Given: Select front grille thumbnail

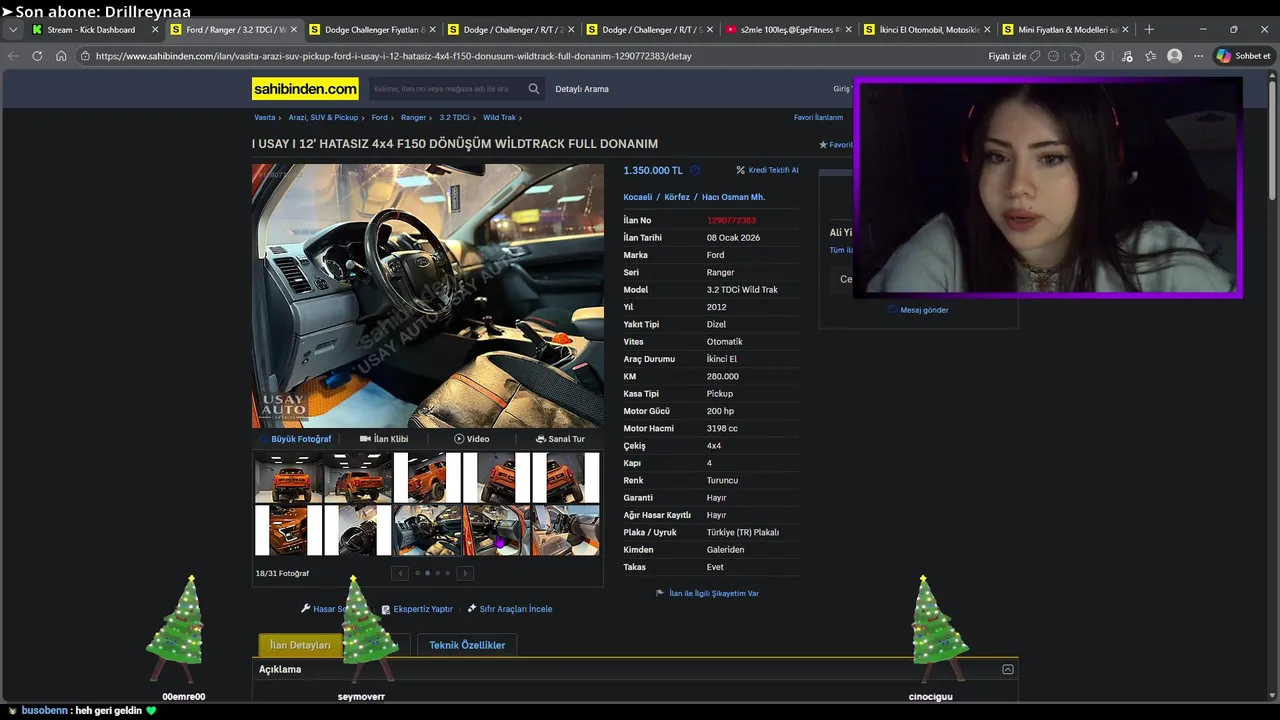Looking at the screenshot, I should click(289, 530).
